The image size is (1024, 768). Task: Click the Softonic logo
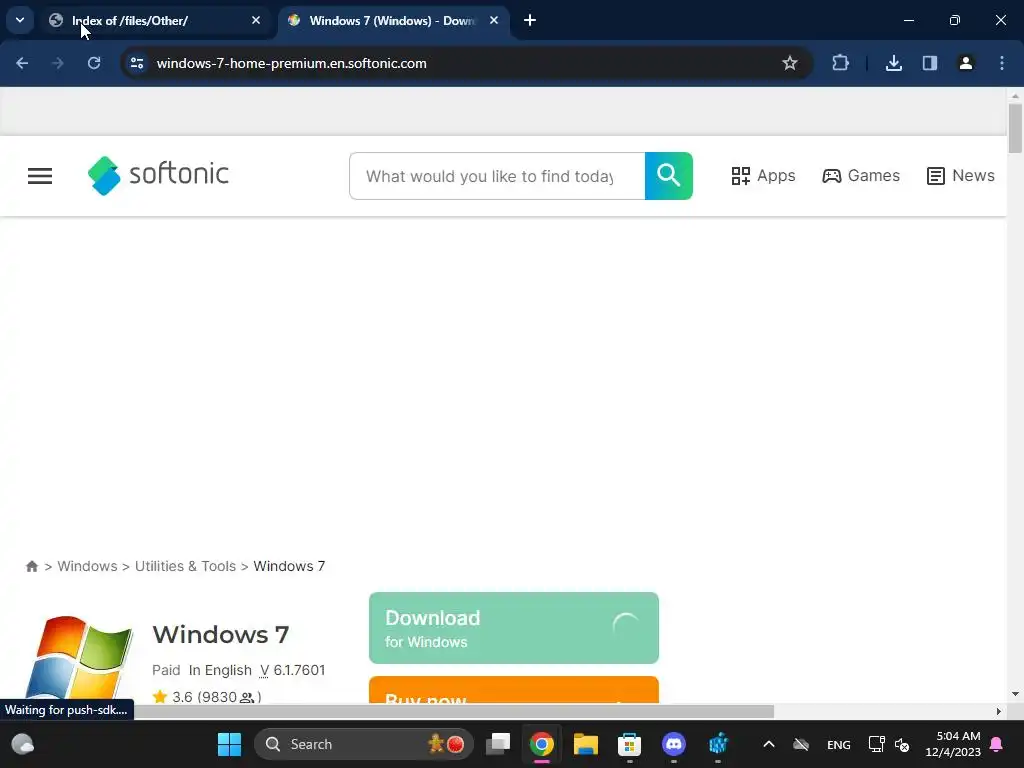click(x=159, y=175)
